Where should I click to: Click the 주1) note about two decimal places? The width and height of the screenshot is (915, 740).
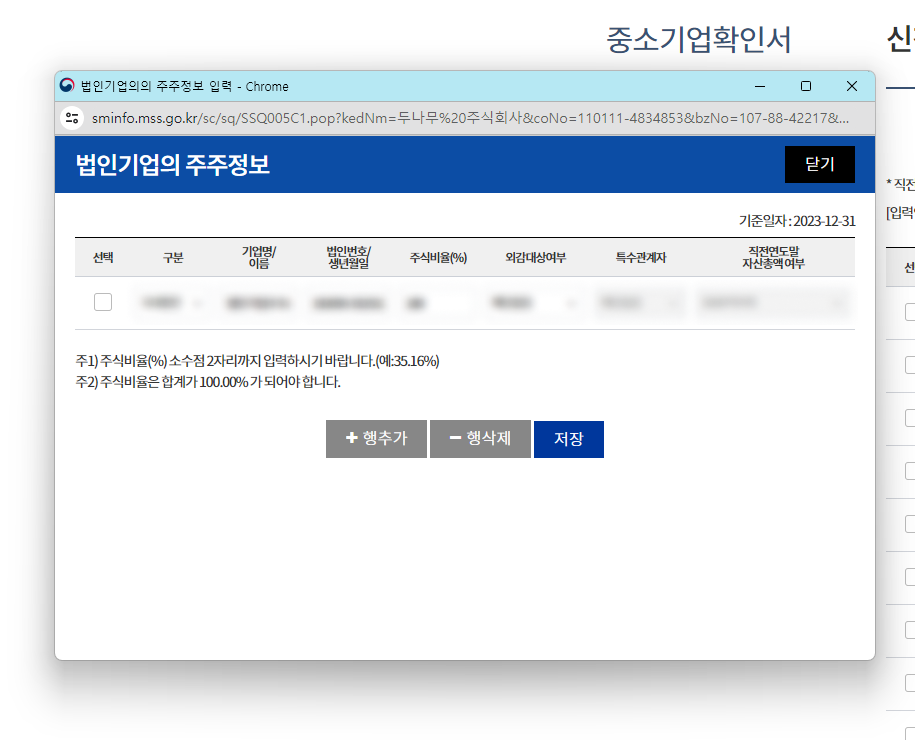click(x=257, y=361)
